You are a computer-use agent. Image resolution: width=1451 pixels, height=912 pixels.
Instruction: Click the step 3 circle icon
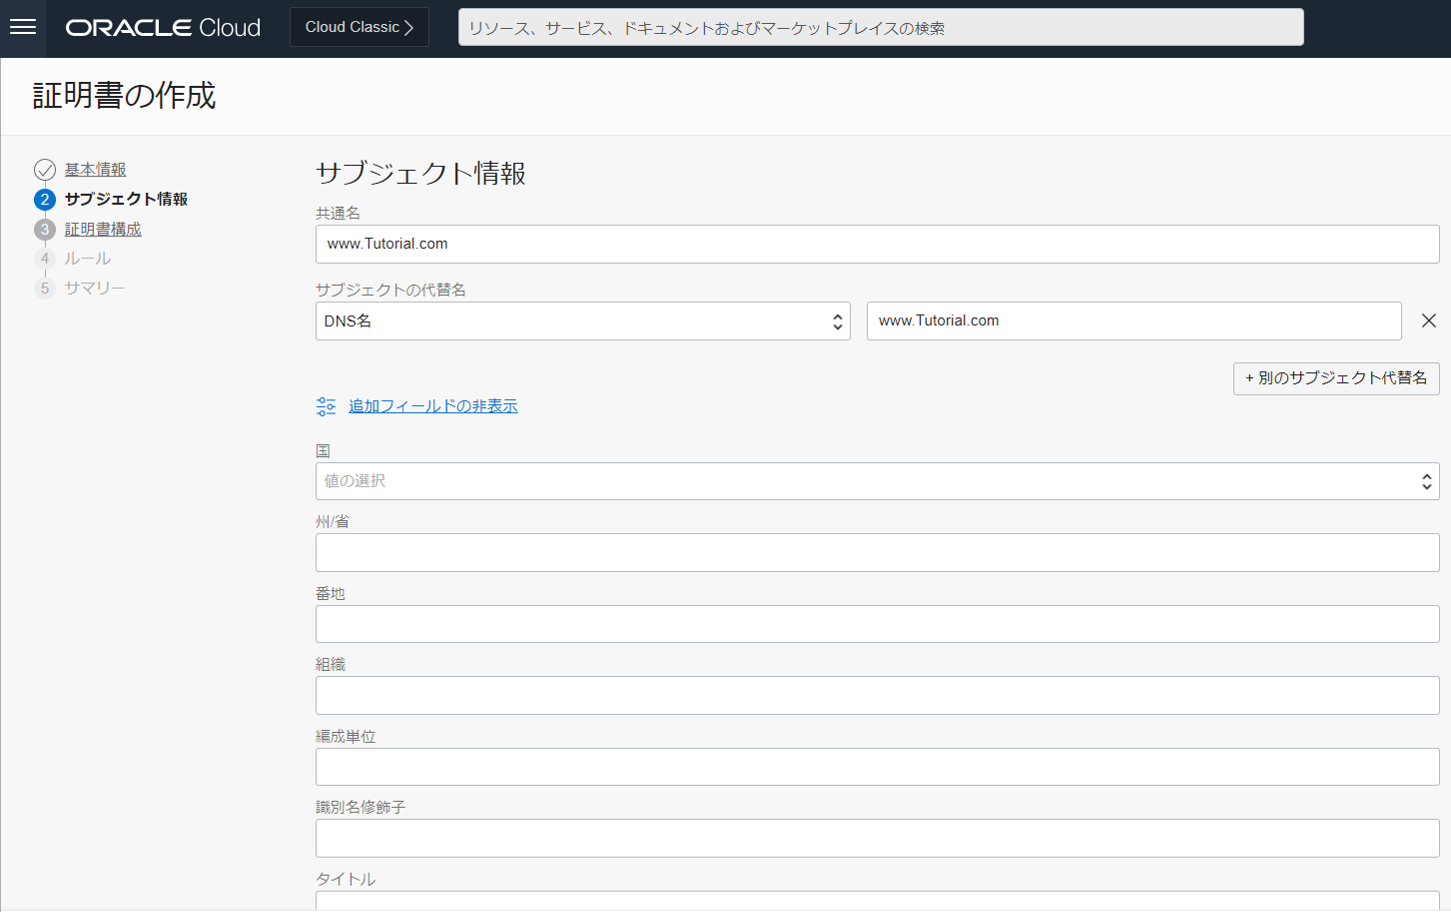point(44,230)
